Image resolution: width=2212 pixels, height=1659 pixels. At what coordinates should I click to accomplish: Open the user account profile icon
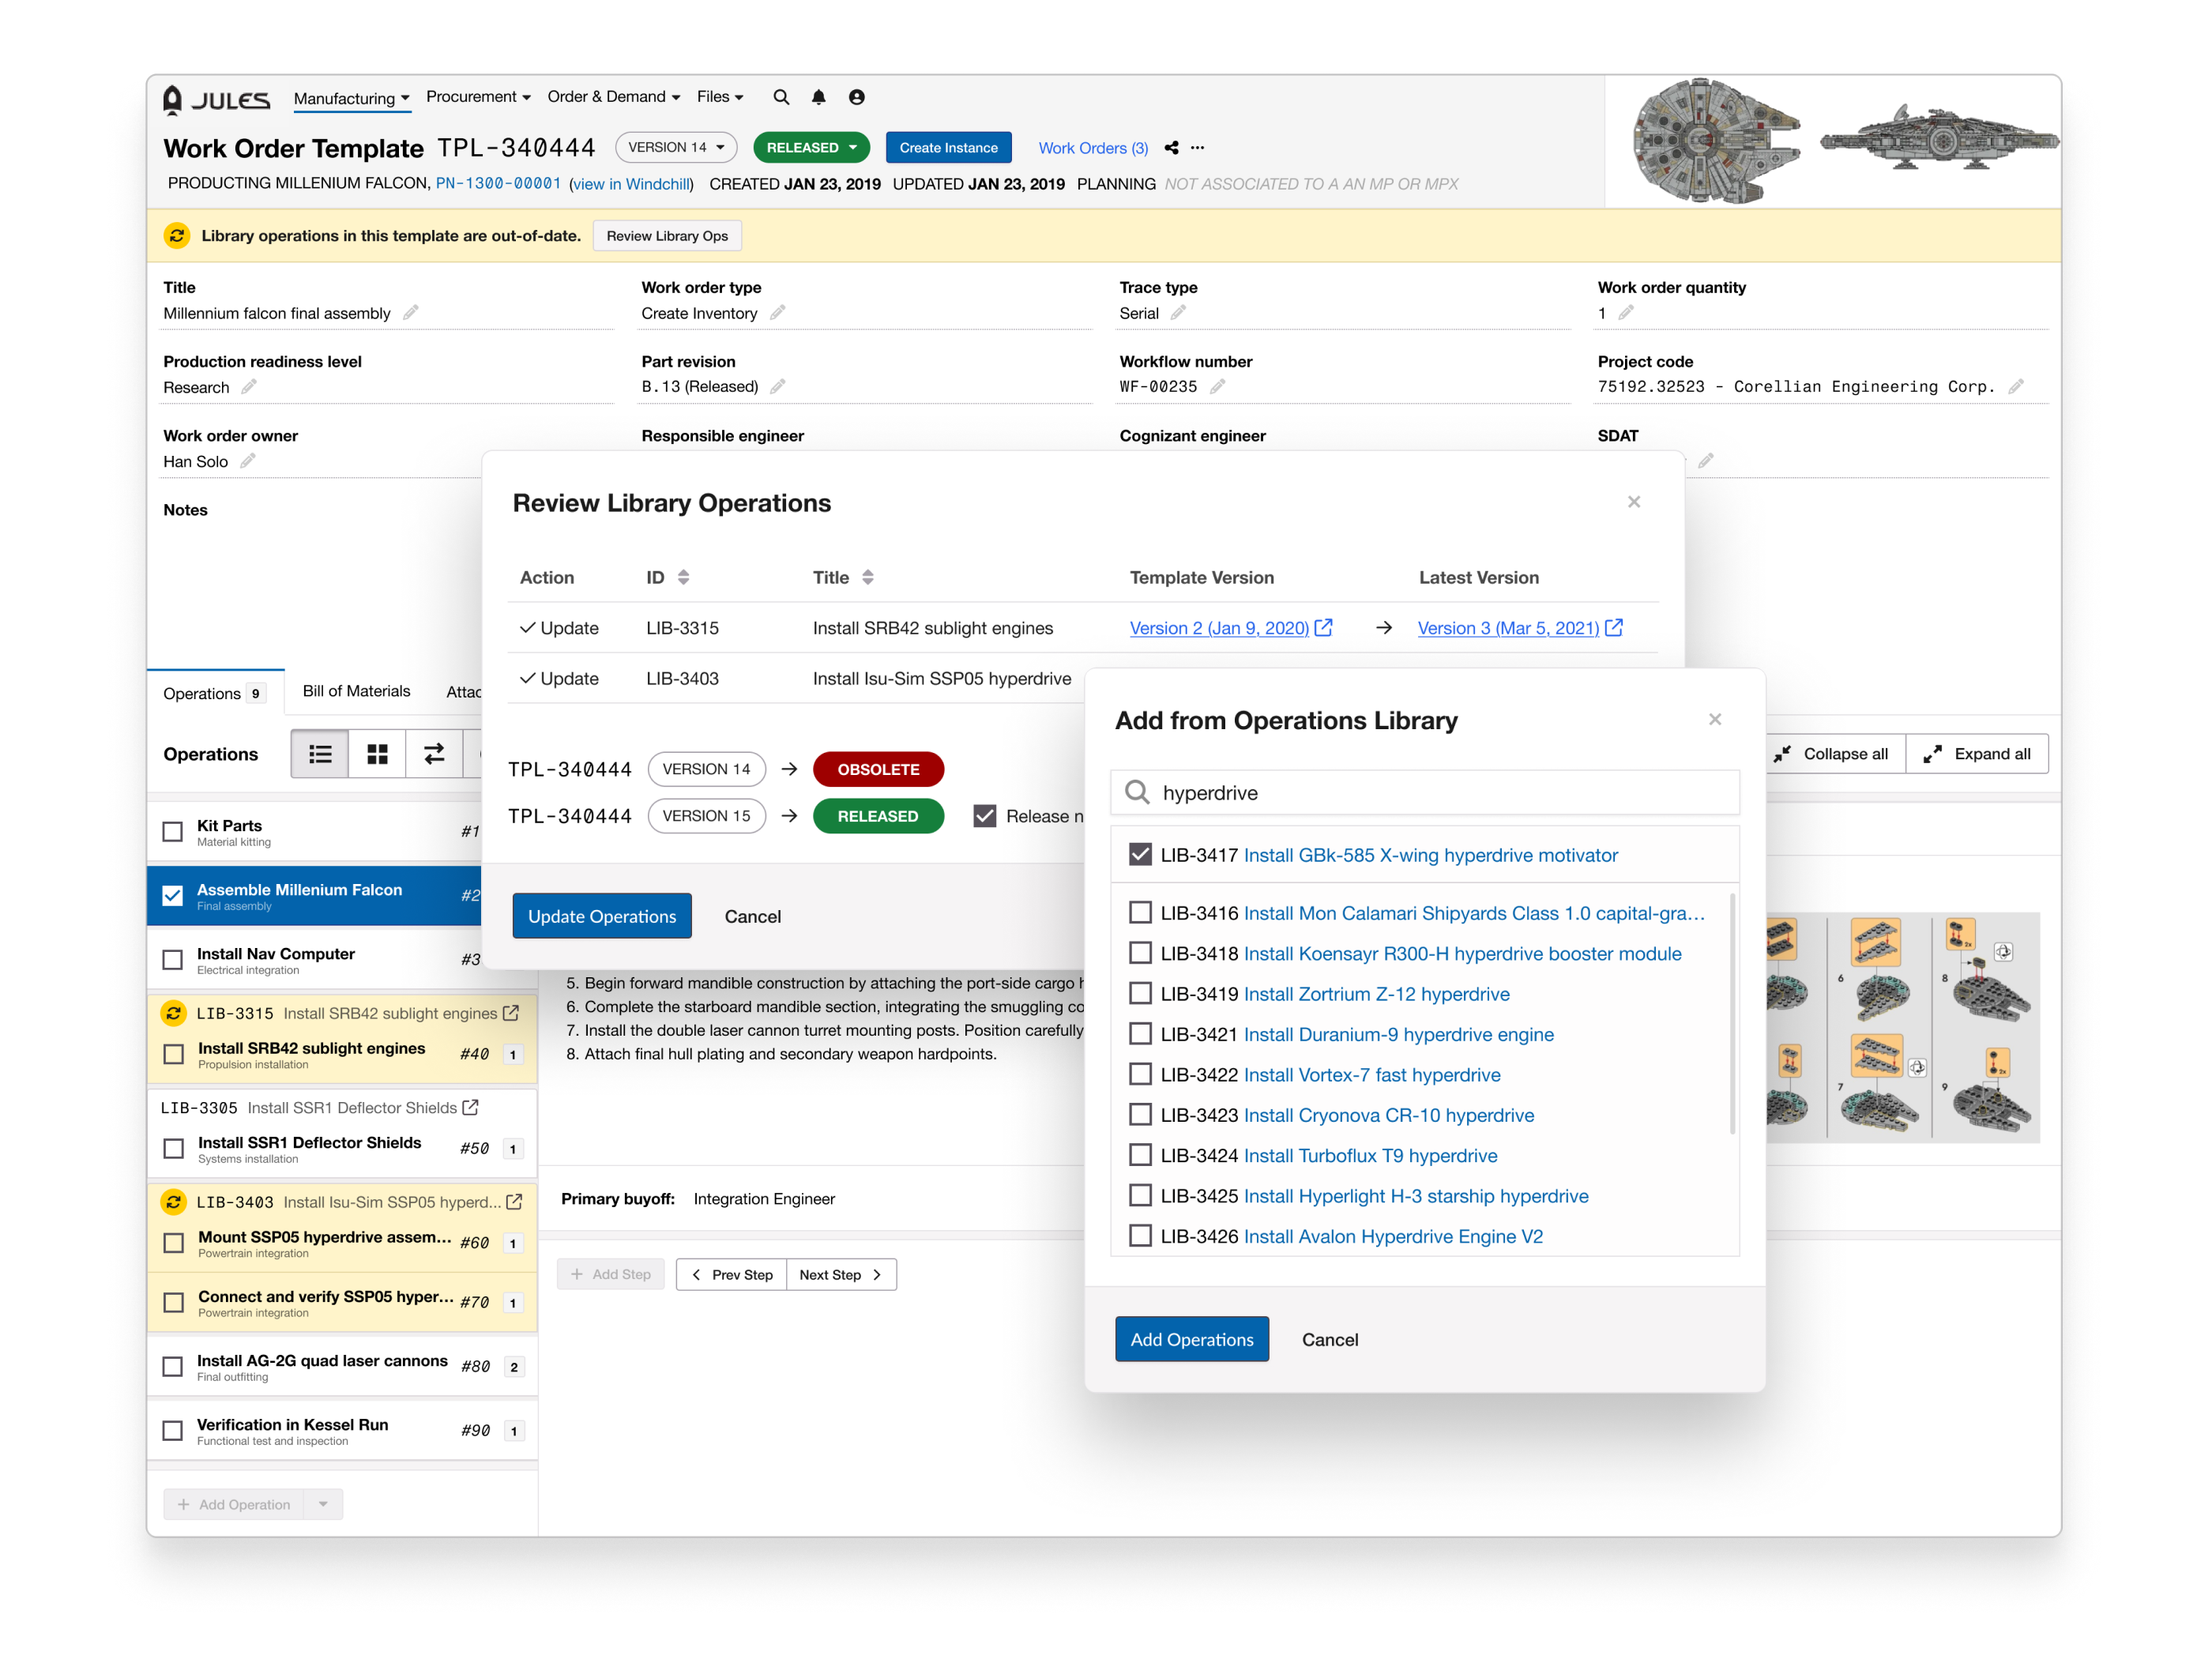click(856, 97)
